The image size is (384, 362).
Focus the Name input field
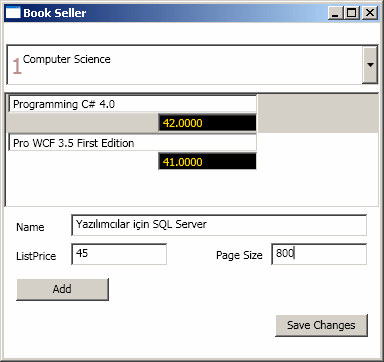219,225
